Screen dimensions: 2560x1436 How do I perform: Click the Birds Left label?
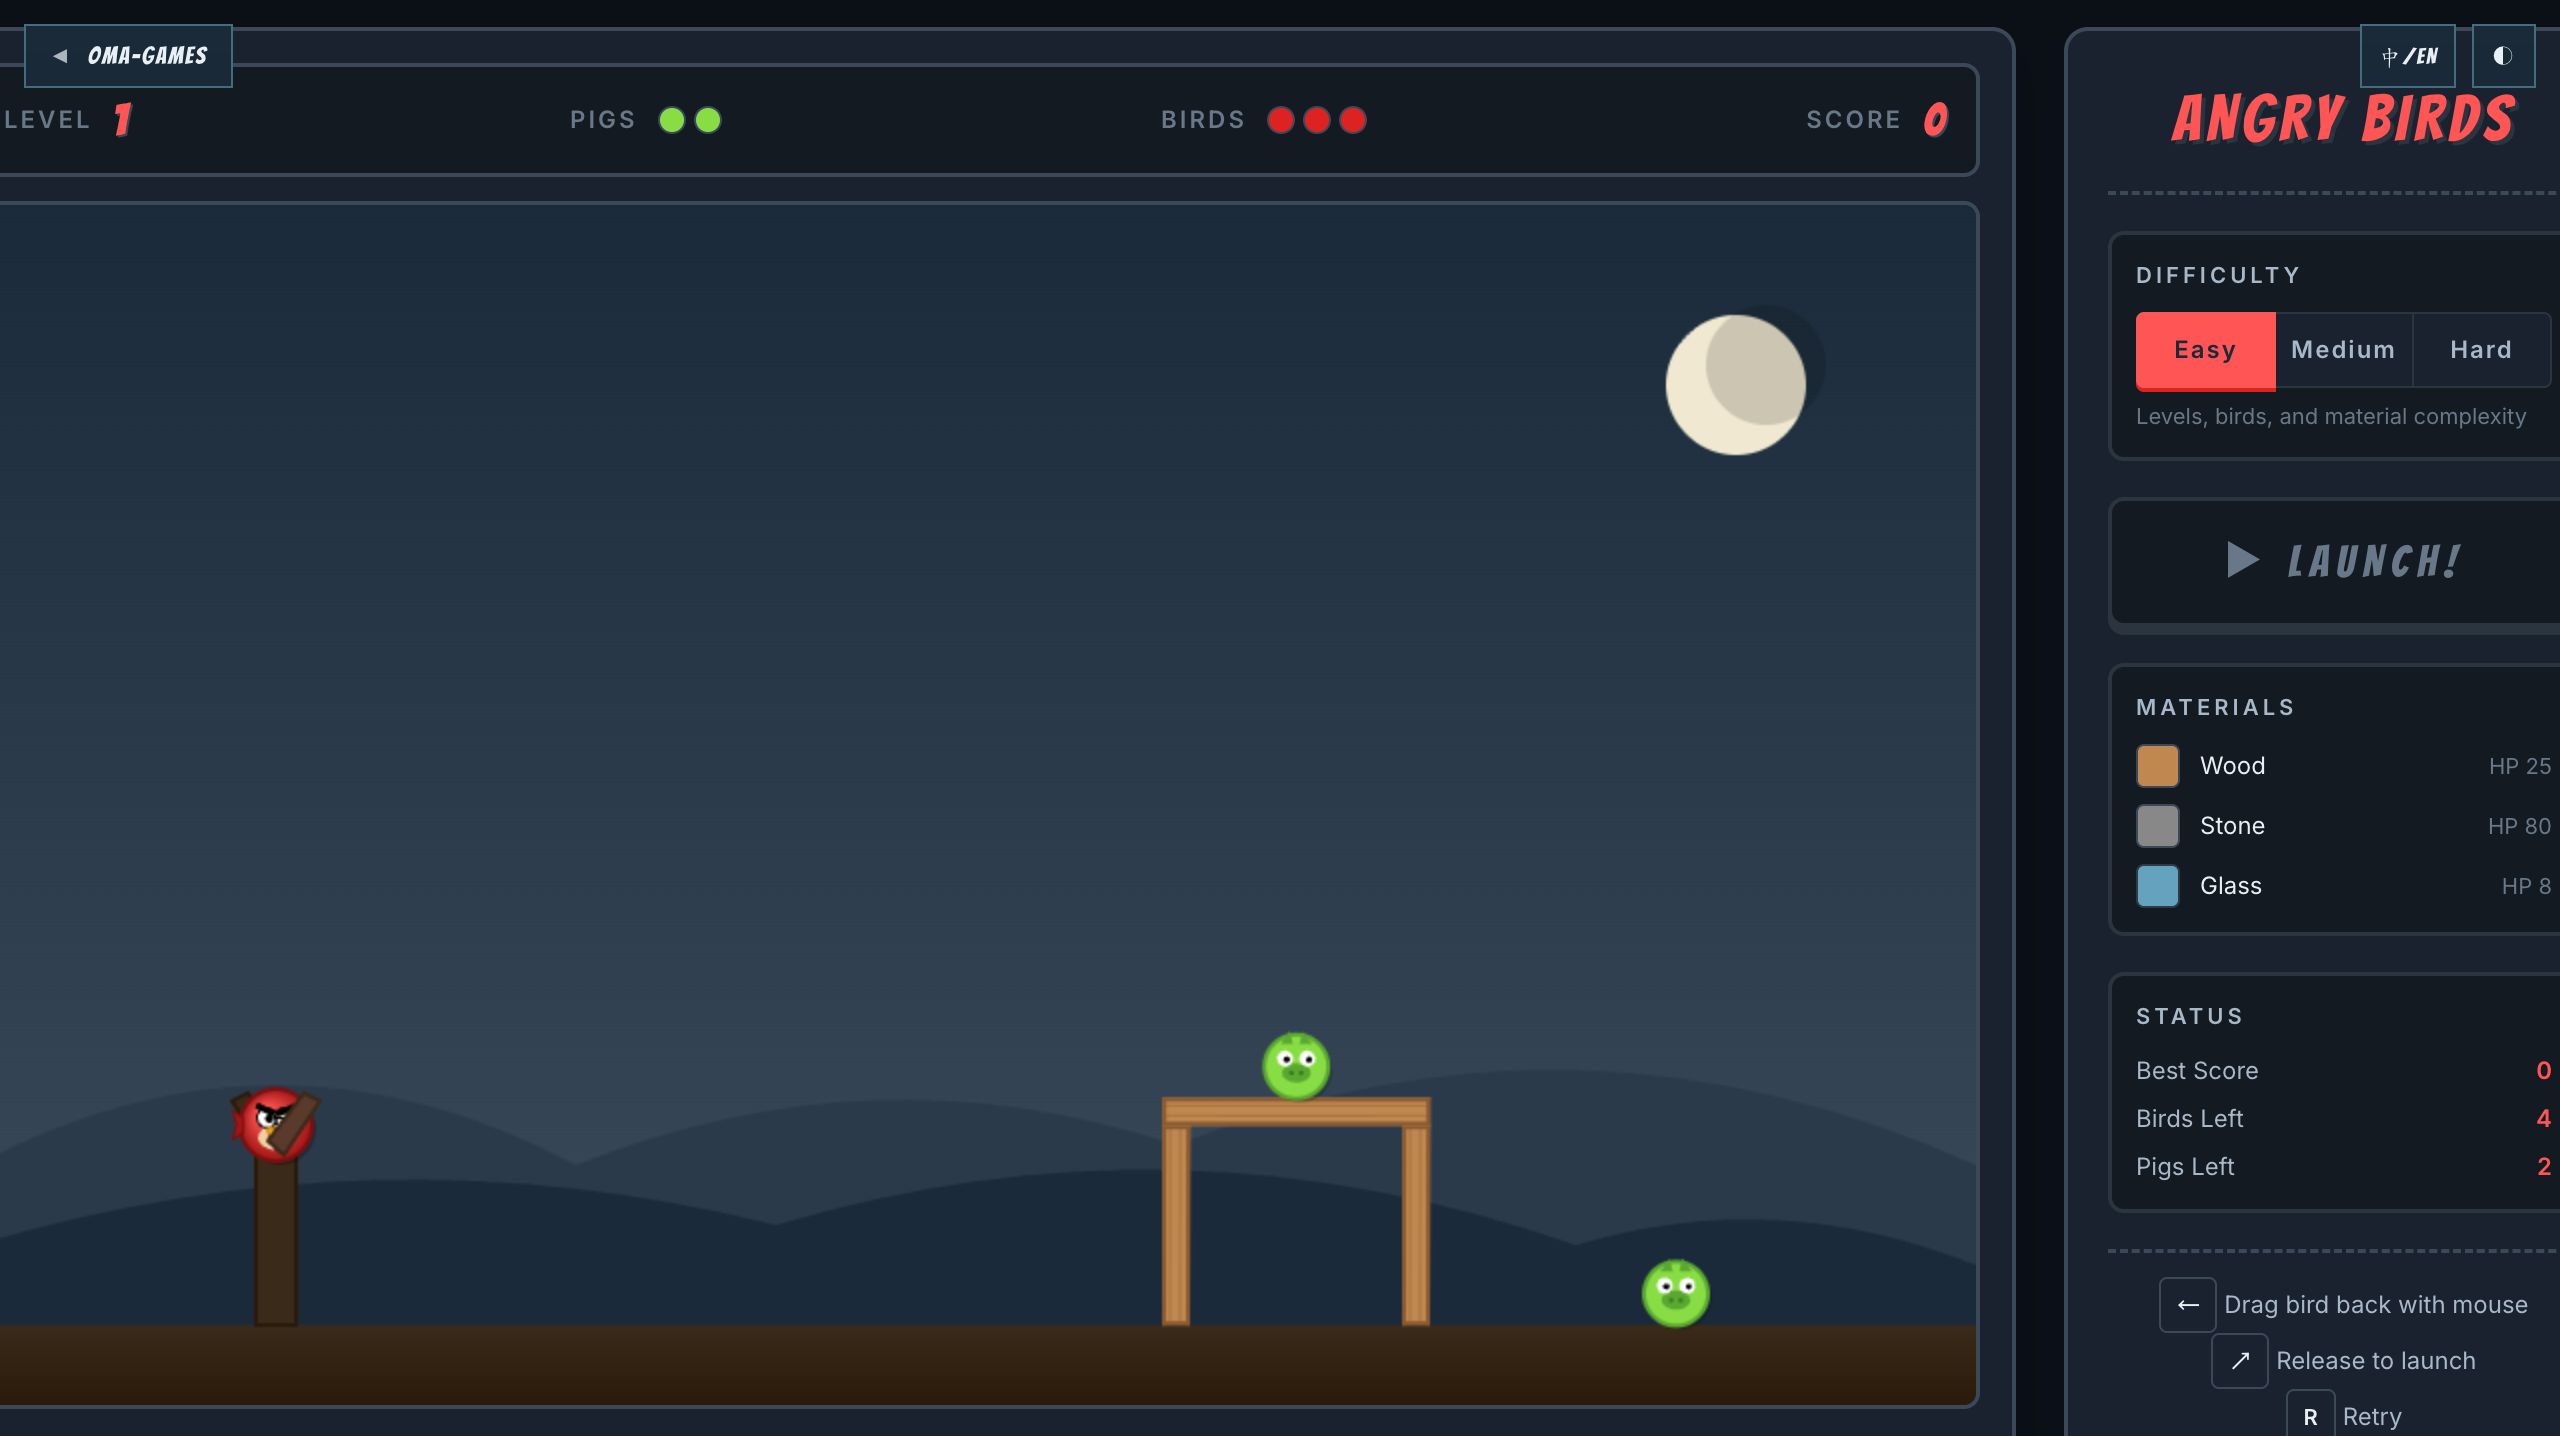click(2190, 1119)
